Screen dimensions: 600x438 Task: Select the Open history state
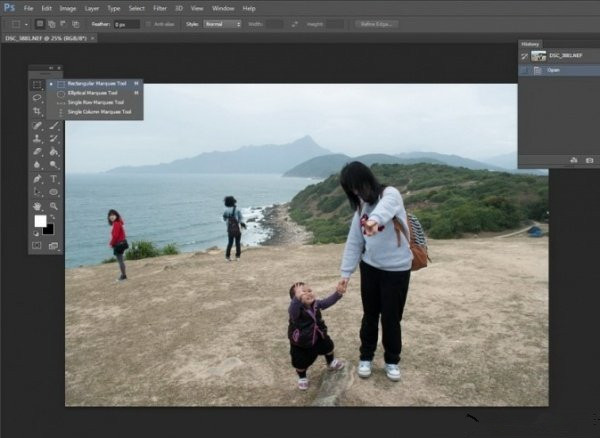[559, 70]
